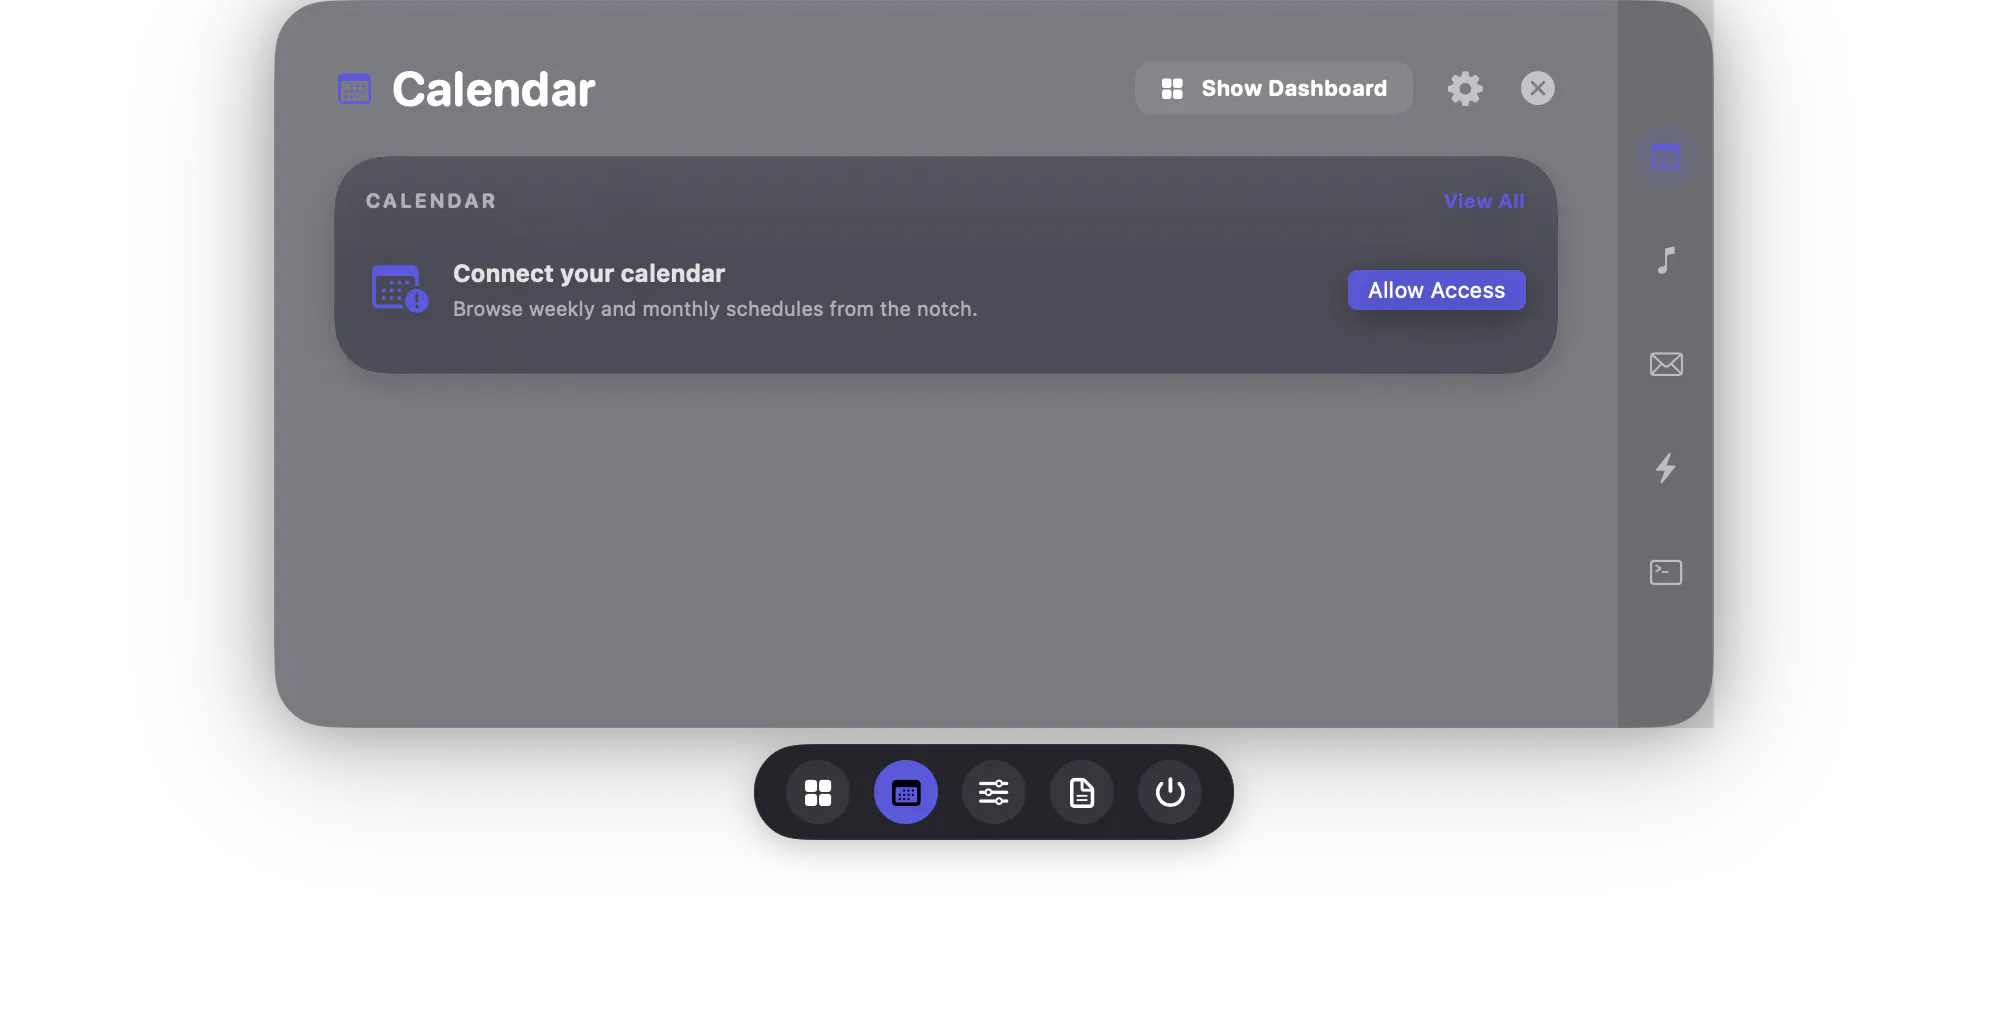Select the lightning bolt icon in sidebar
1990x1024 pixels.
[1666, 468]
